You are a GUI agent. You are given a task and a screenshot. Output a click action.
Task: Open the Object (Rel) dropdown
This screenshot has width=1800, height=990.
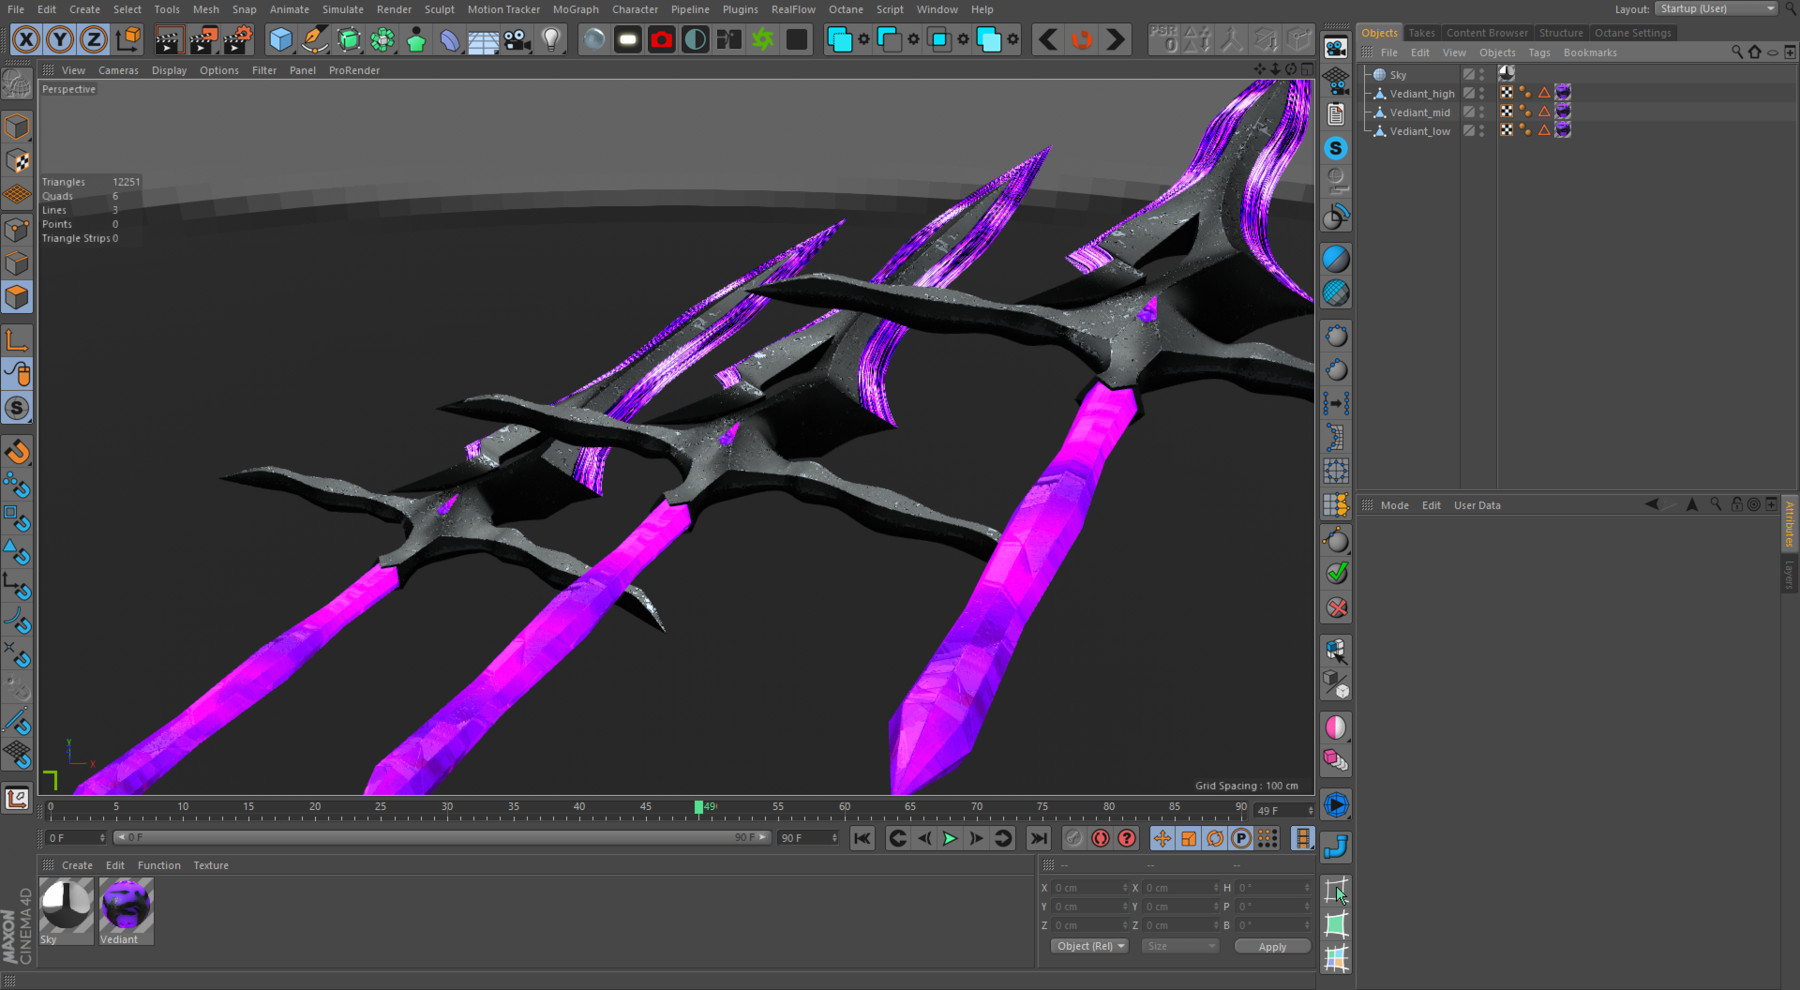1089,946
